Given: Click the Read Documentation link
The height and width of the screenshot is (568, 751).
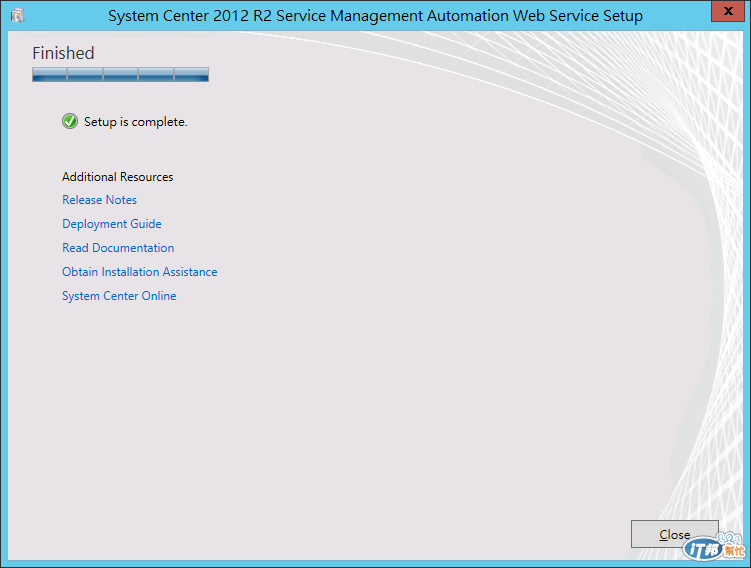Looking at the screenshot, I should 118,248.
